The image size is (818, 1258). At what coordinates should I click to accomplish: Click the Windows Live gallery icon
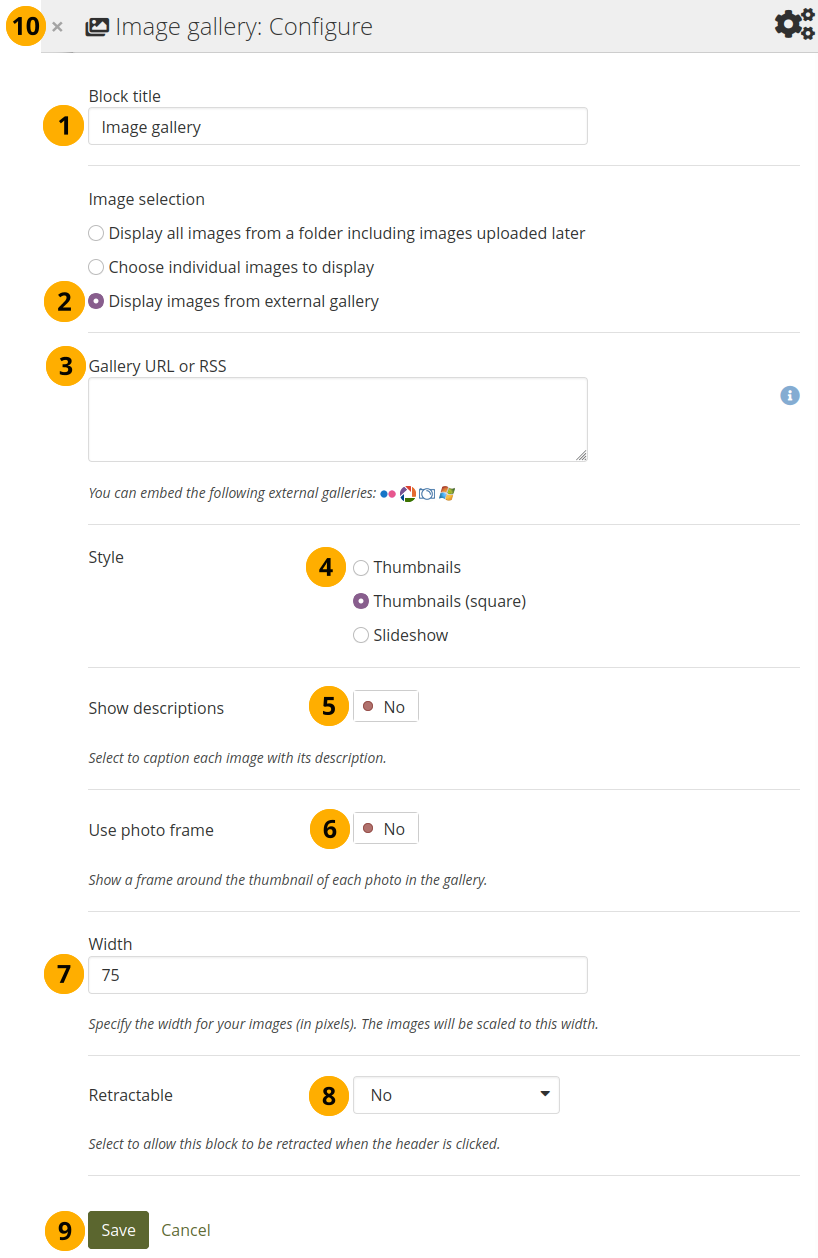click(x=446, y=494)
